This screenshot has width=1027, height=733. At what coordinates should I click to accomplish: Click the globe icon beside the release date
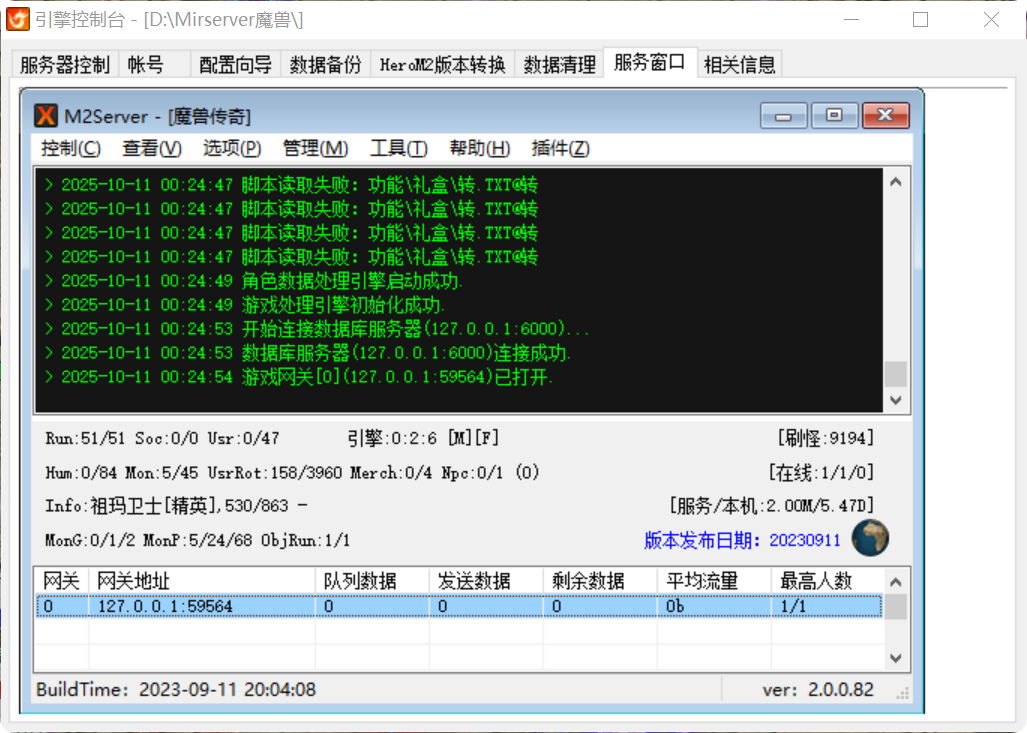pos(868,537)
